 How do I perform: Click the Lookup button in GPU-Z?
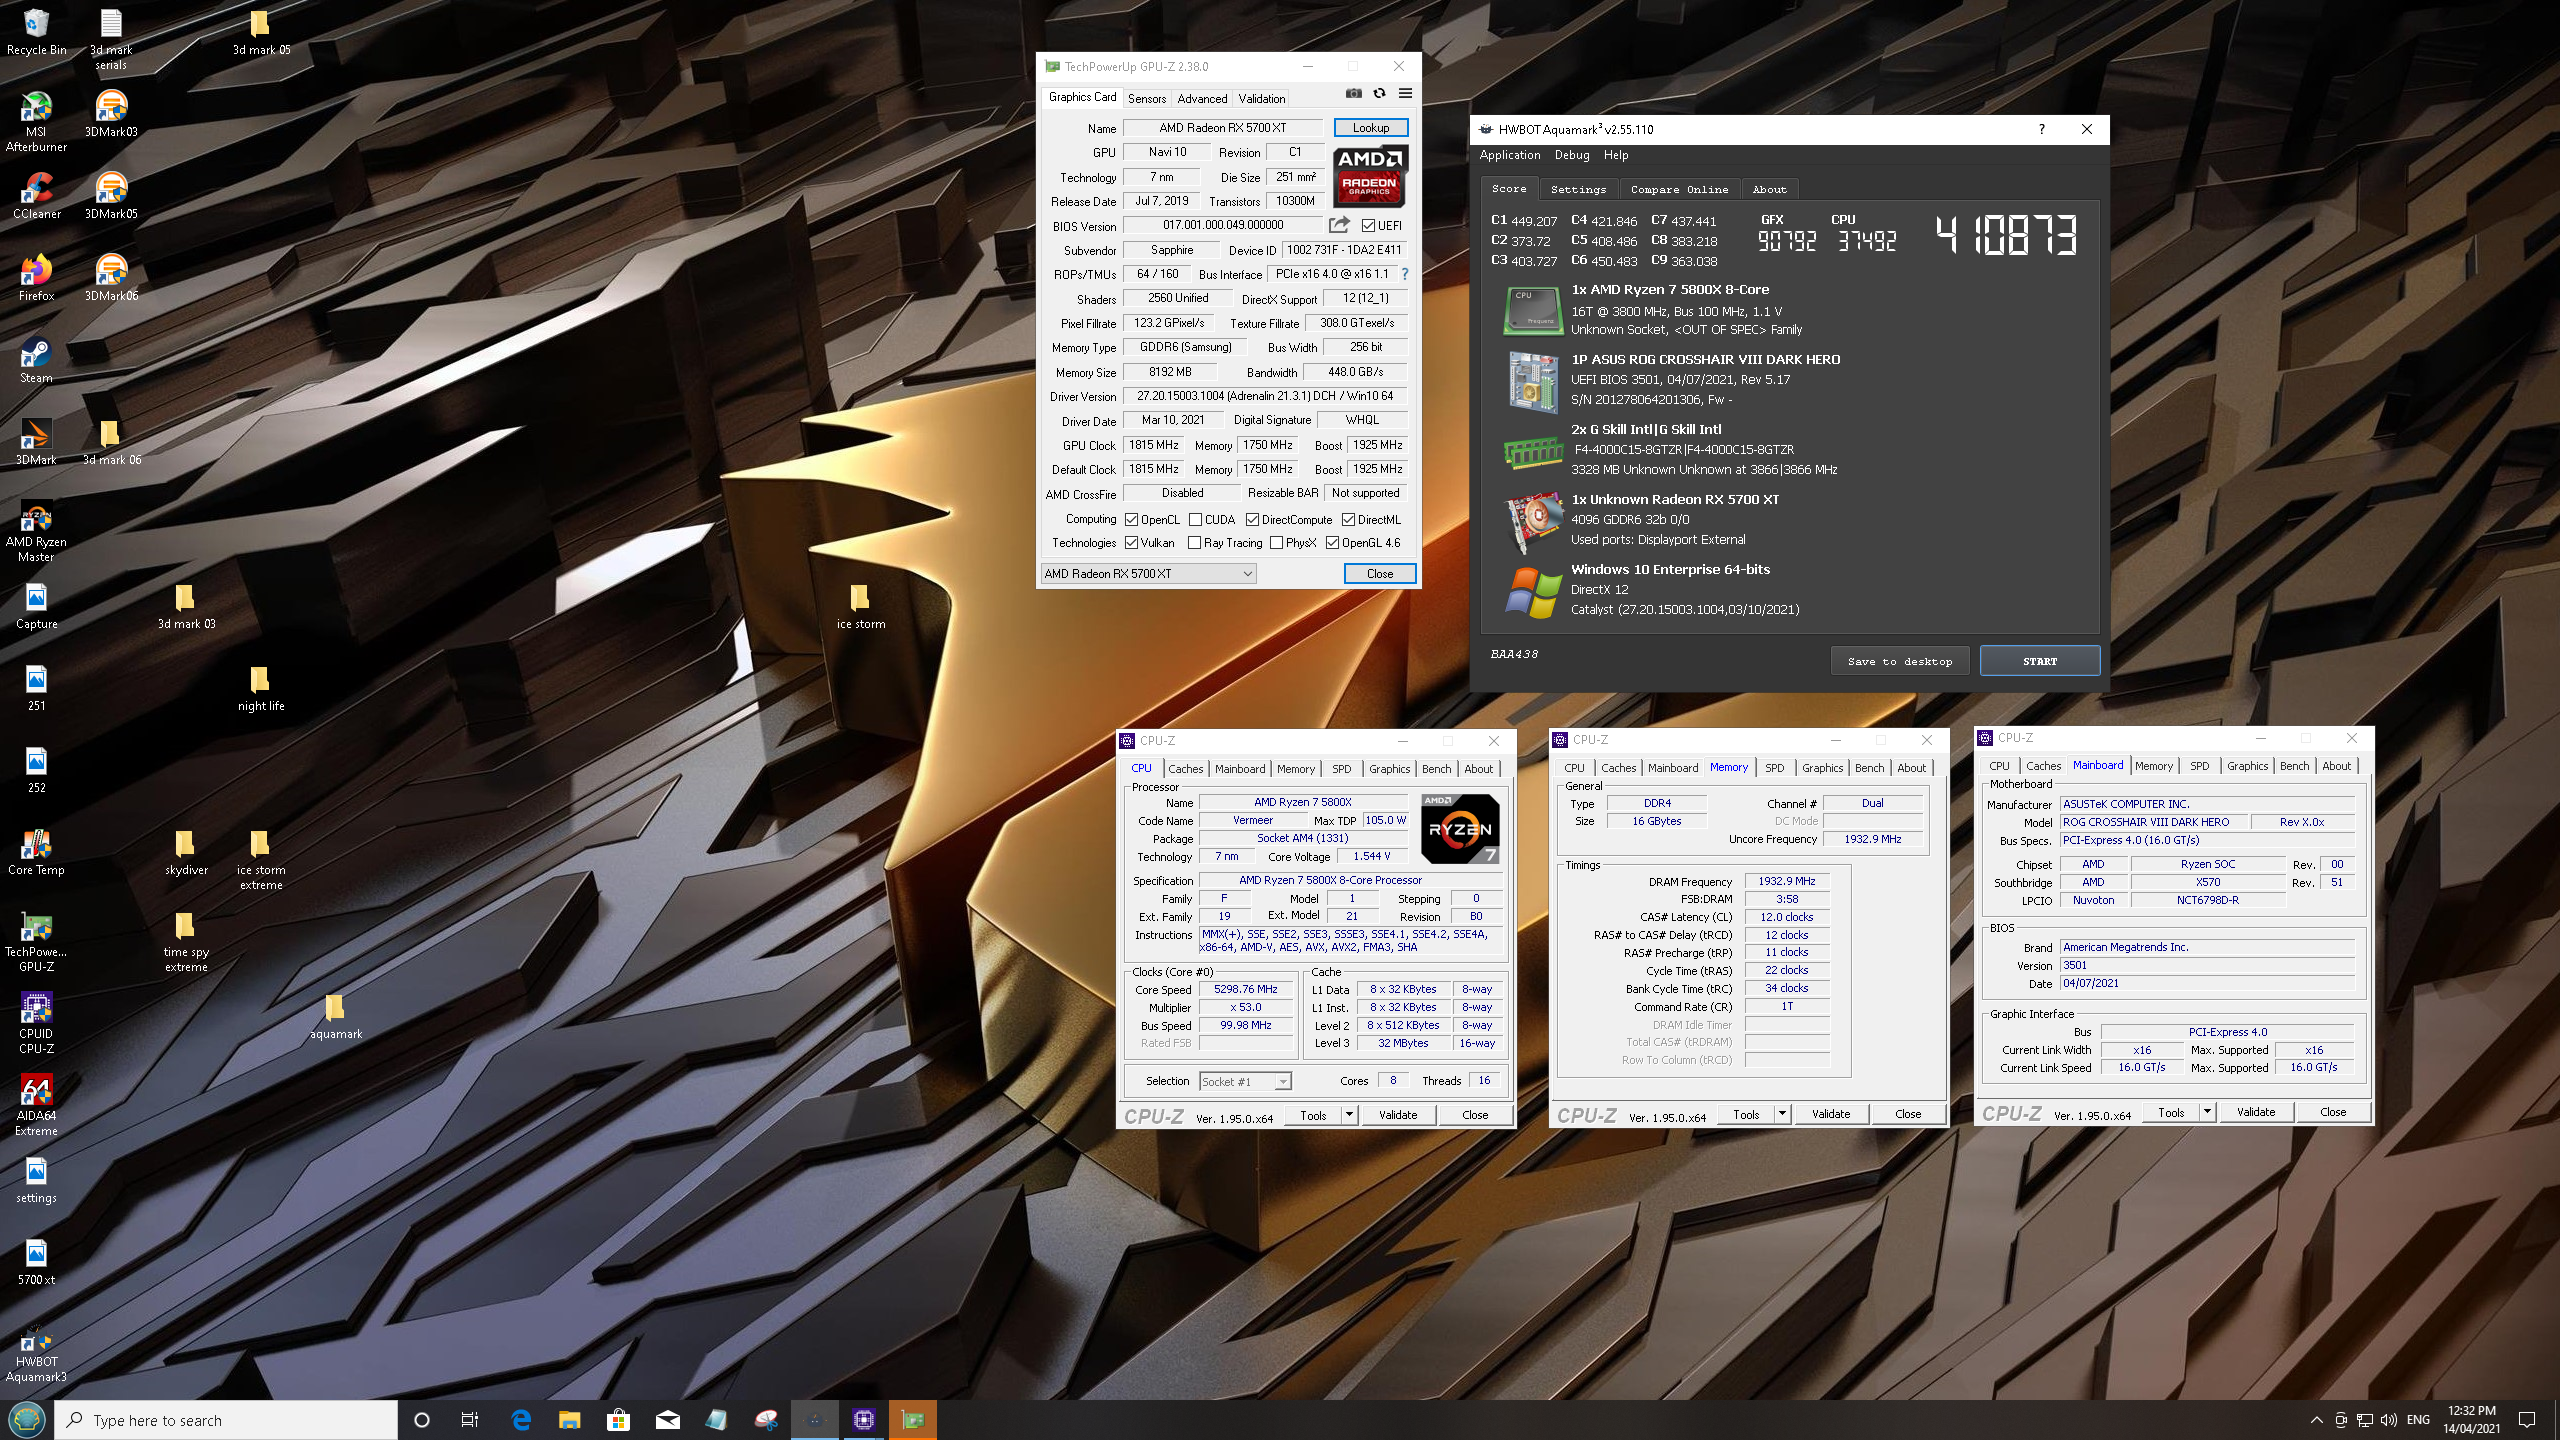(1370, 128)
